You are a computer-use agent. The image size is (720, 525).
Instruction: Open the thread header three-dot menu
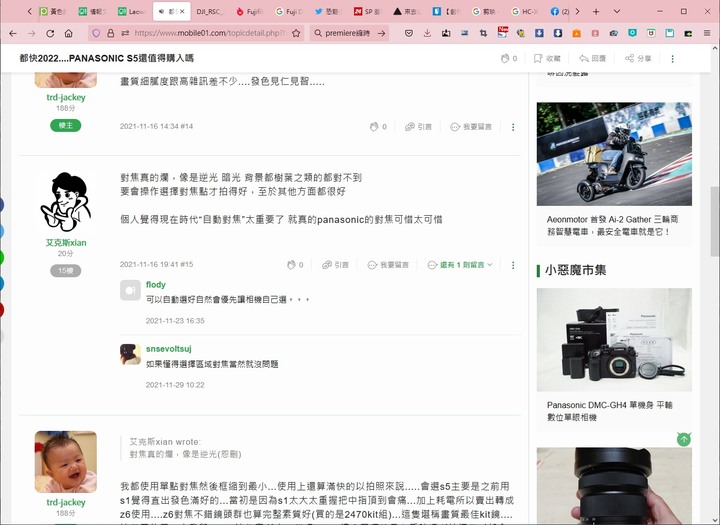[673, 58]
